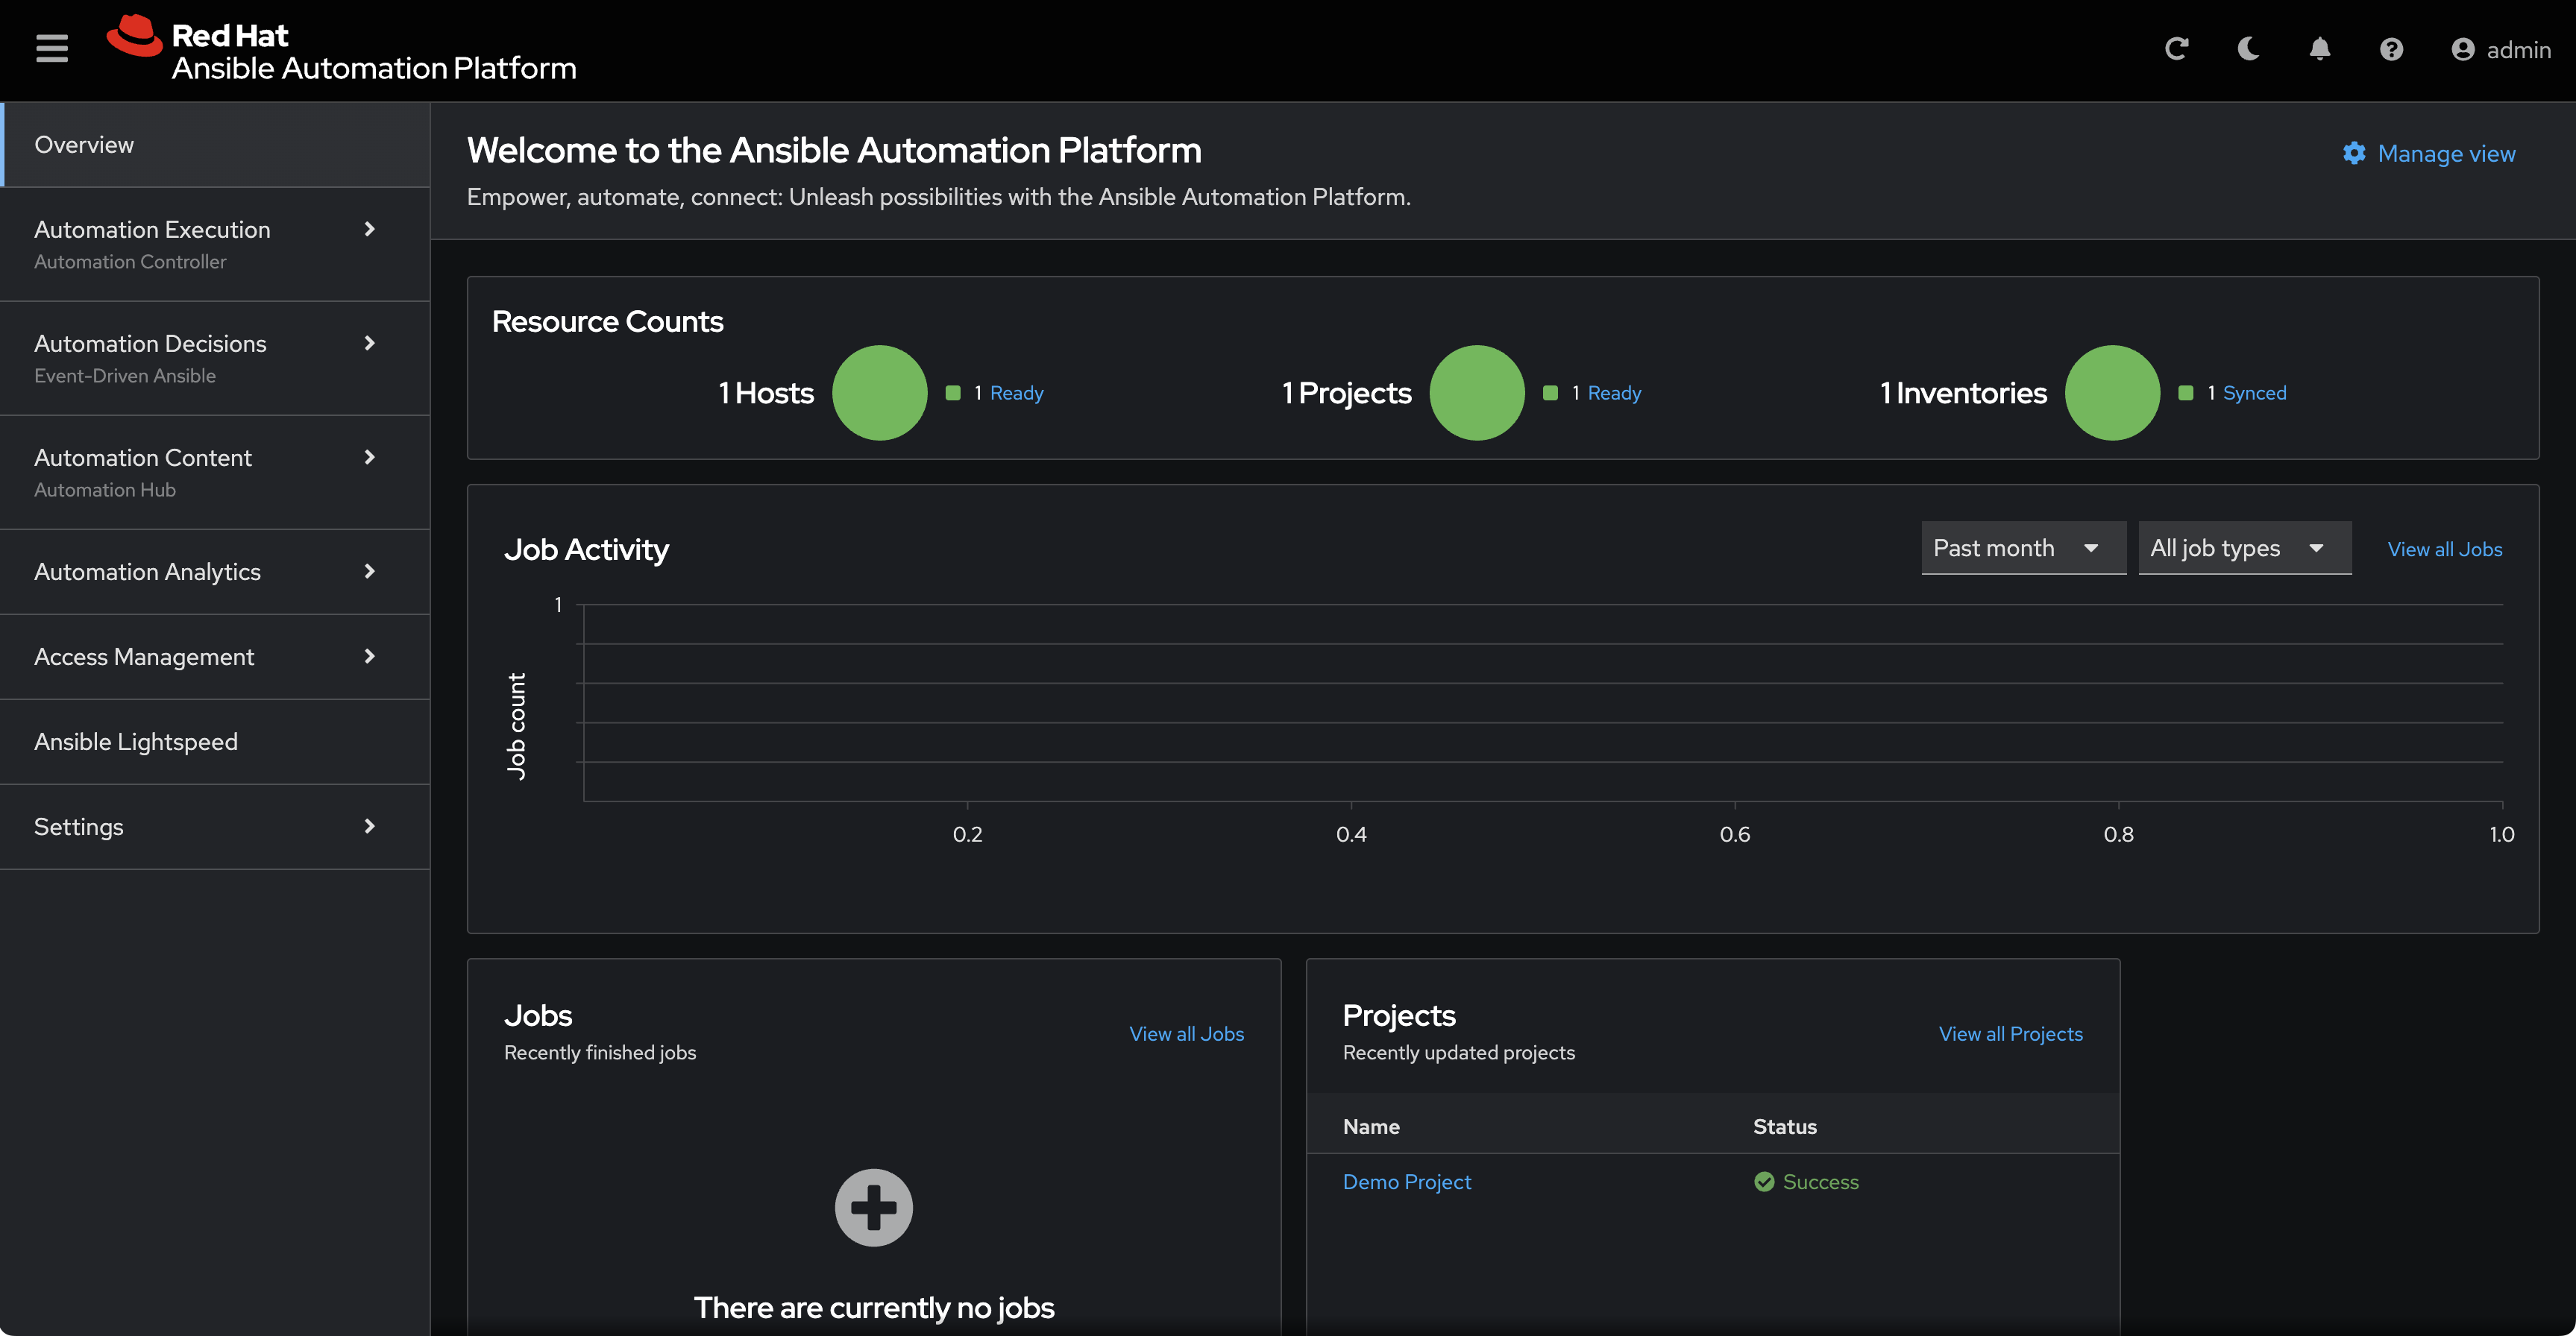The image size is (2576, 1336).
Task: Open Ansible Lightspeed nav item
Action: (x=136, y=742)
